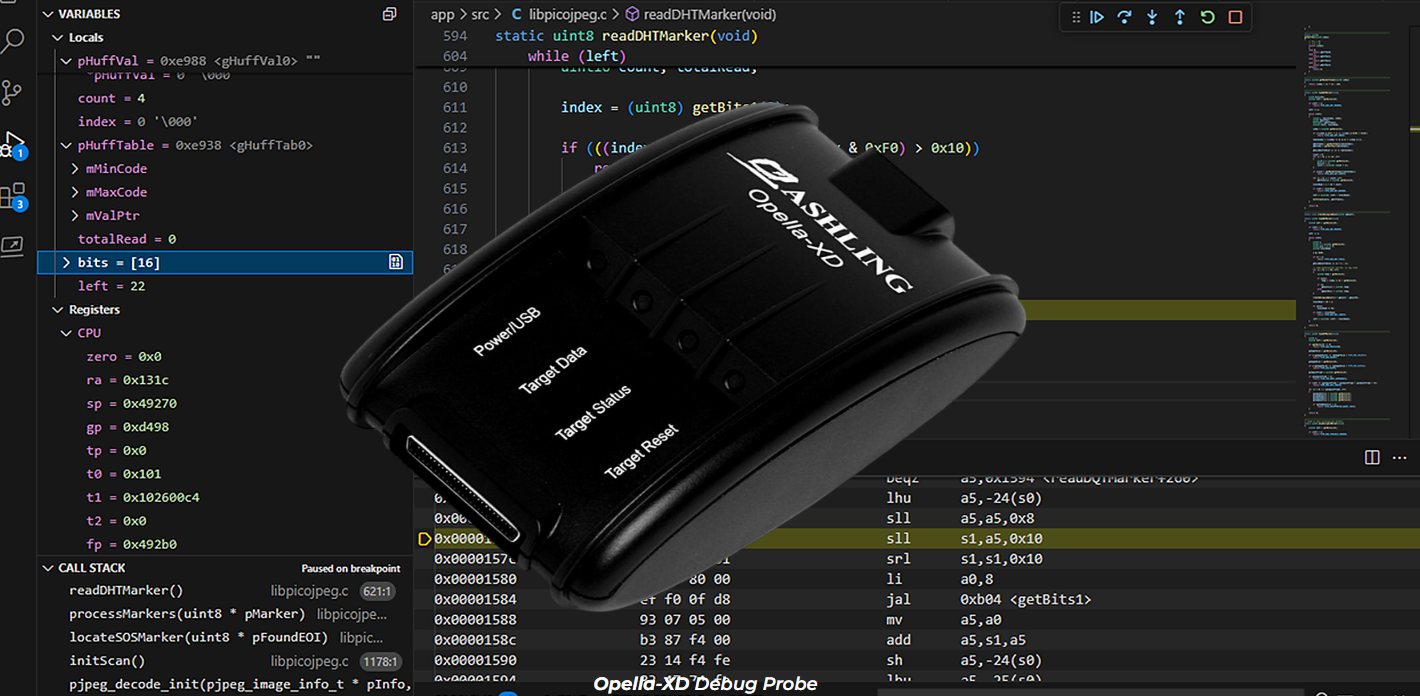Open Search in the activity bar
Image resolution: width=1420 pixels, height=696 pixels.
coord(13,42)
